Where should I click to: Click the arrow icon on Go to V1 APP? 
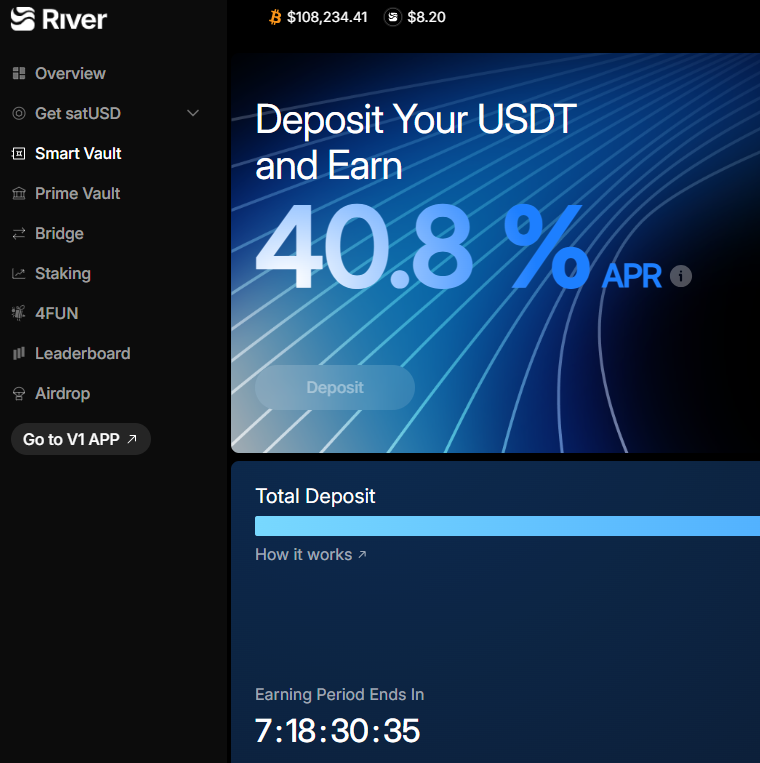pos(132,439)
